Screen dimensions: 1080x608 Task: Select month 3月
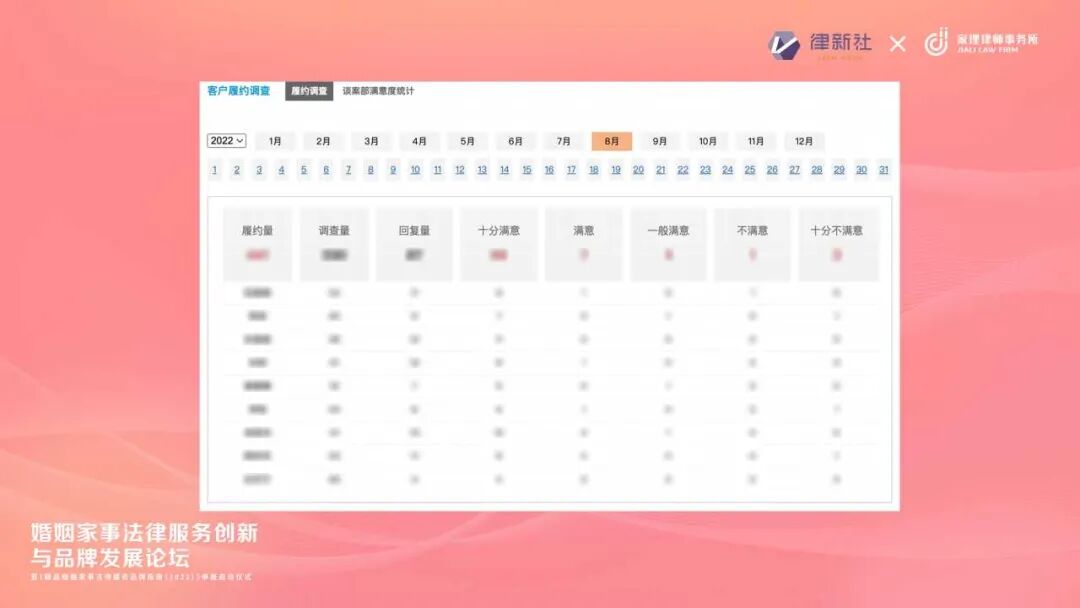point(371,141)
